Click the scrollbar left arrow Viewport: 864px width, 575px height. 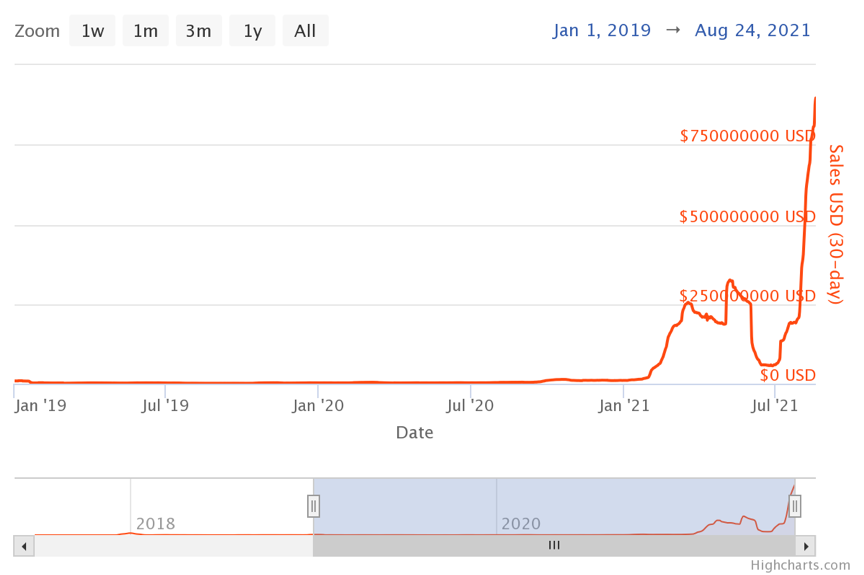(24, 546)
